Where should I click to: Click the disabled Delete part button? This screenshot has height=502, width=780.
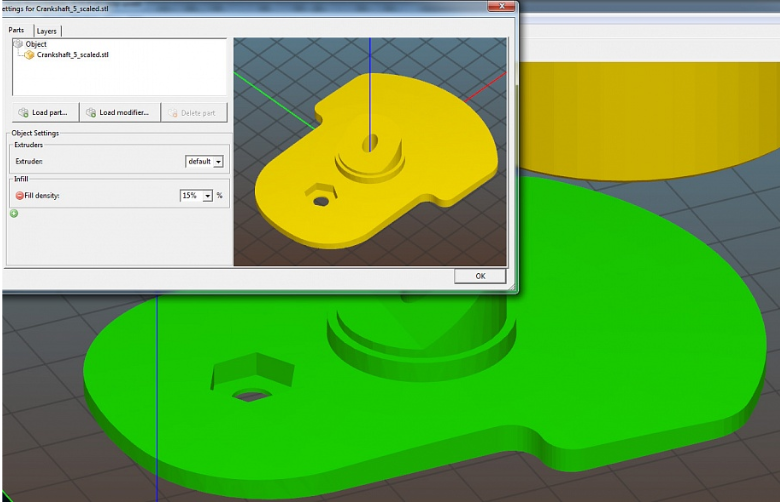pos(194,113)
